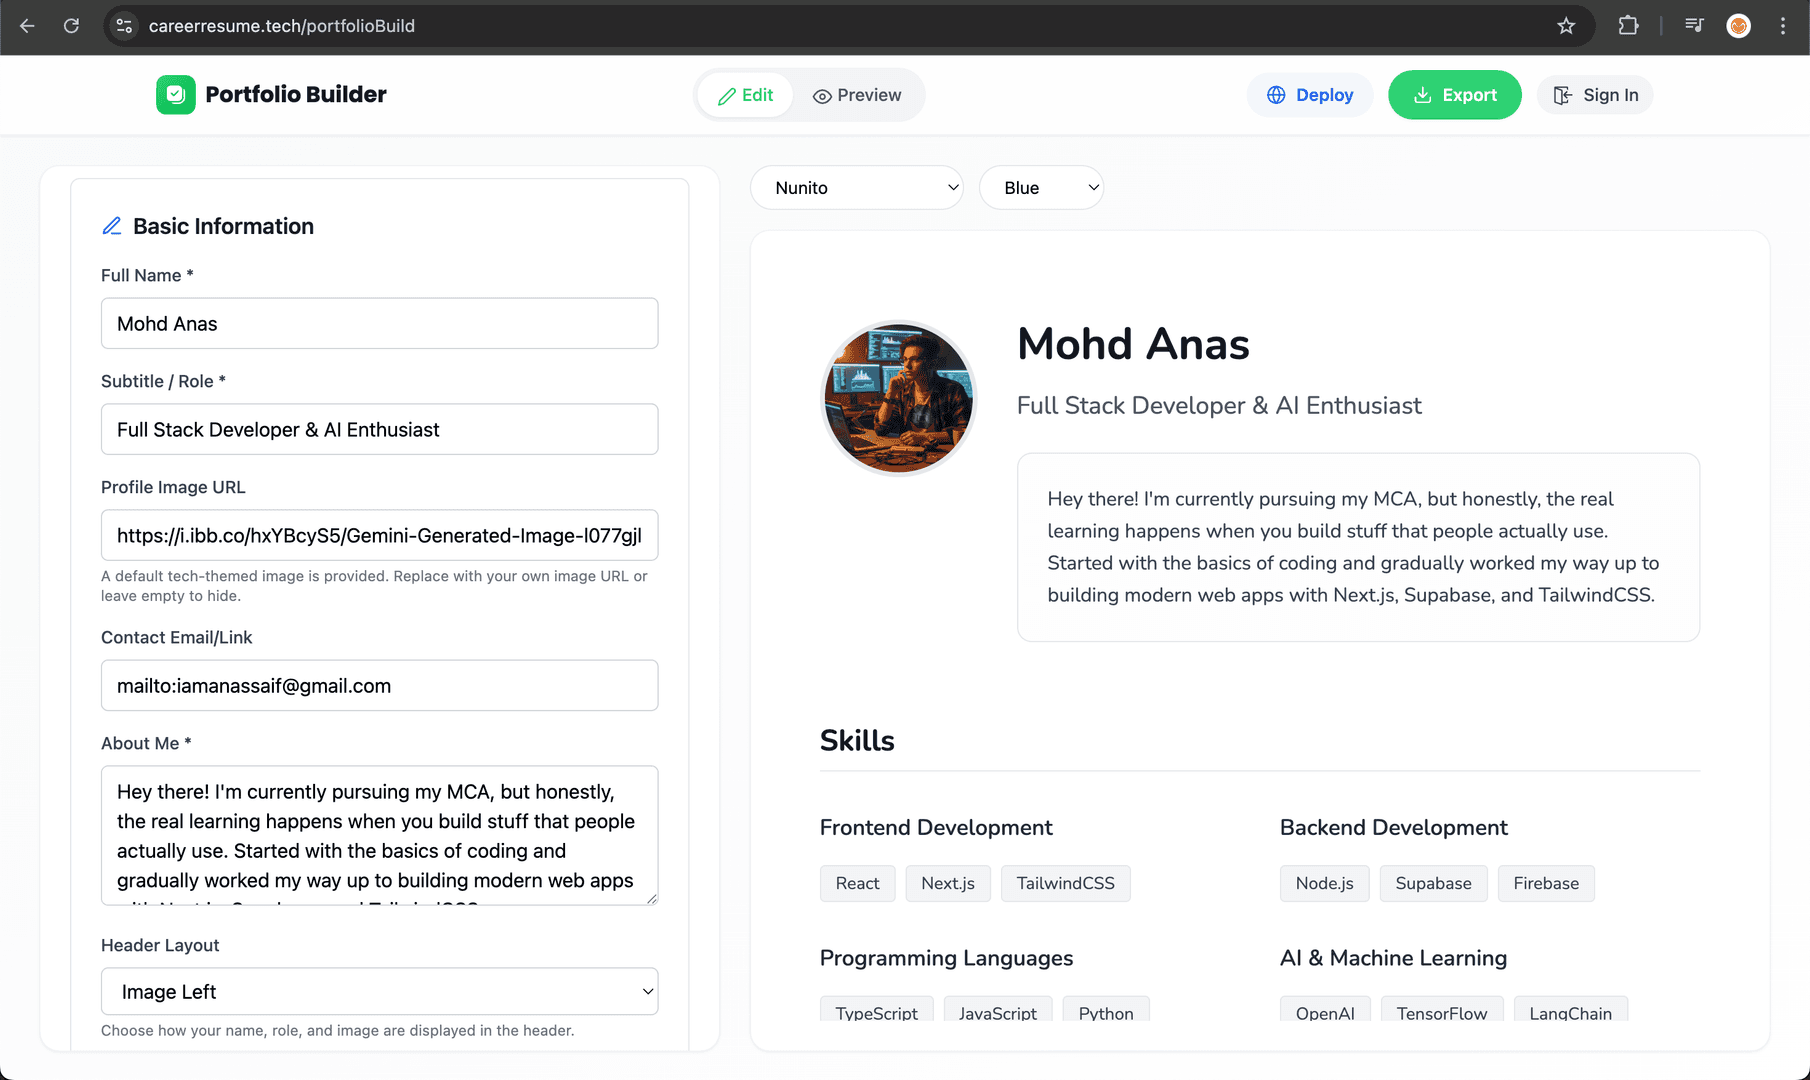The width and height of the screenshot is (1810, 1080).
Task: Click the circular profile photo in the preview
Action: 899,398
